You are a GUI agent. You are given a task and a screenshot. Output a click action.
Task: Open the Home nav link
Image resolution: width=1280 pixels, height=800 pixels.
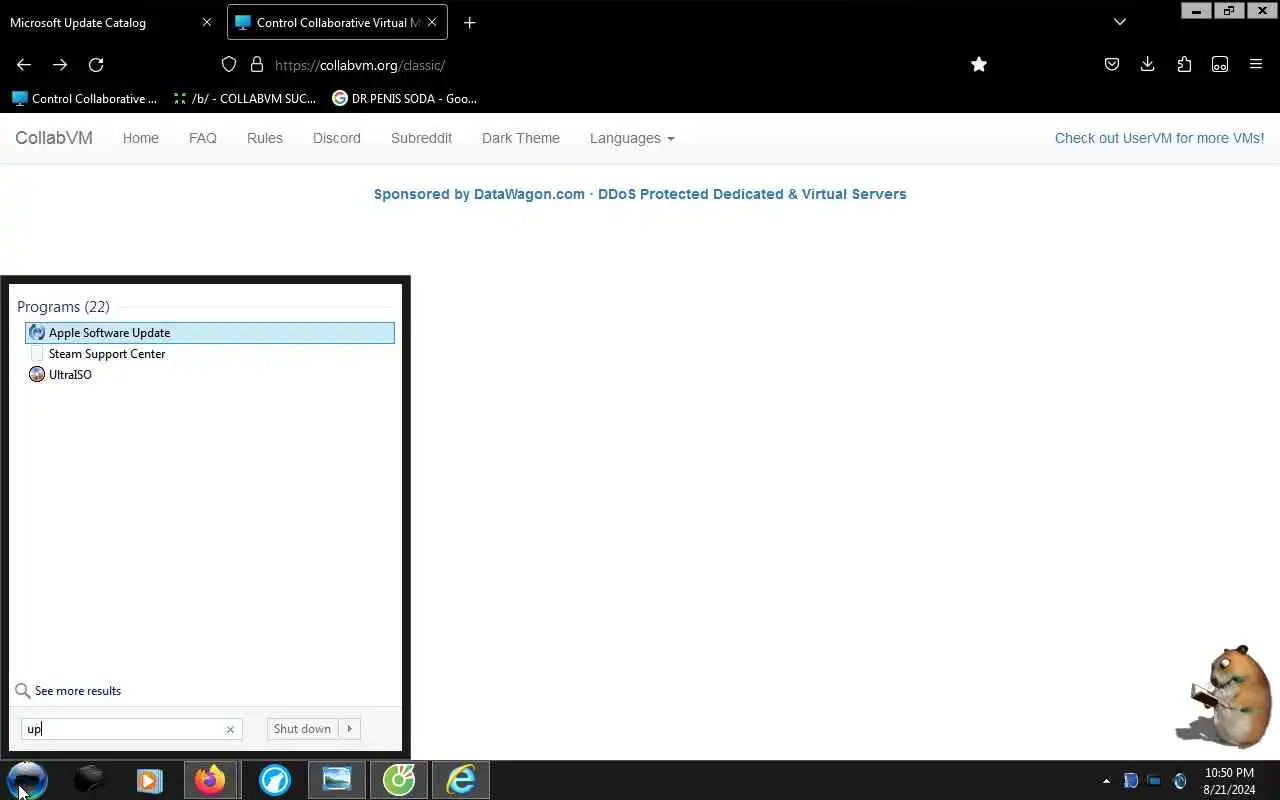click(x=141, y=138)
